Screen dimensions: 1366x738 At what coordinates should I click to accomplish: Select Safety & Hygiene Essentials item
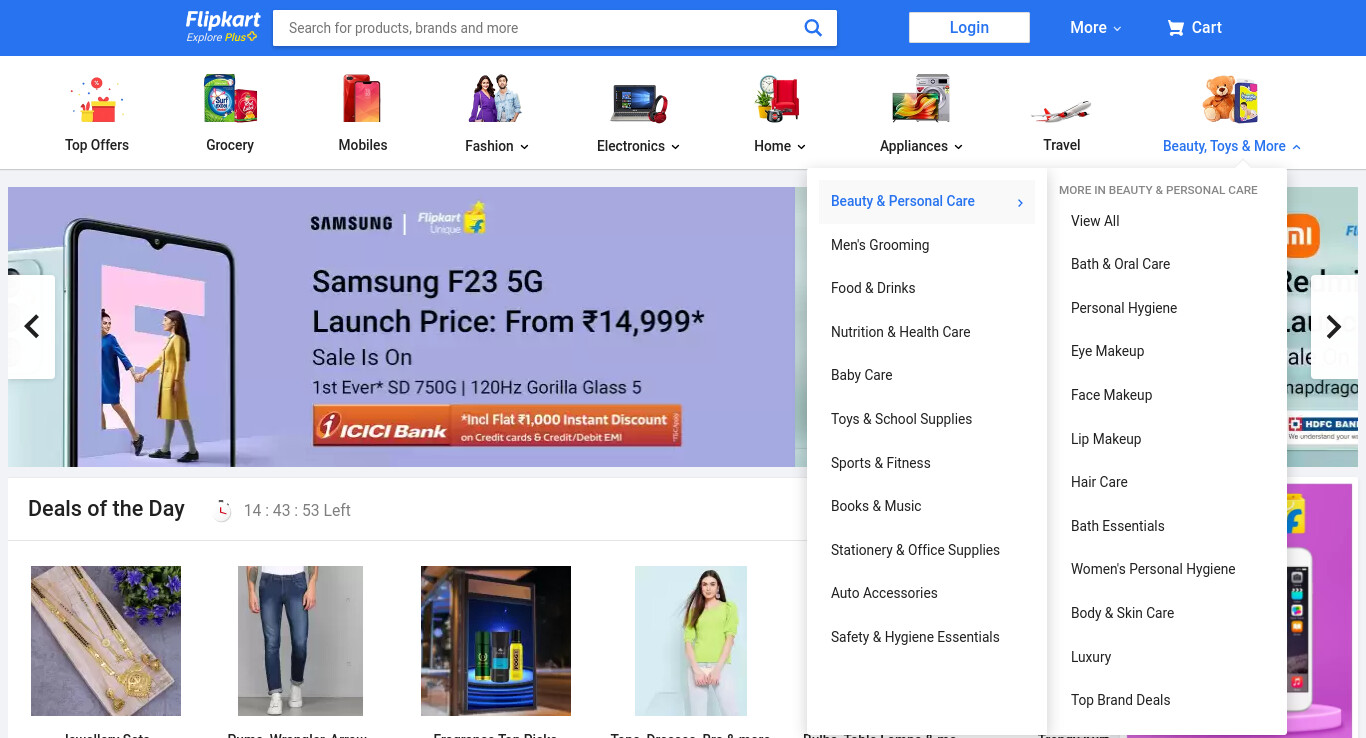(916, 637)
